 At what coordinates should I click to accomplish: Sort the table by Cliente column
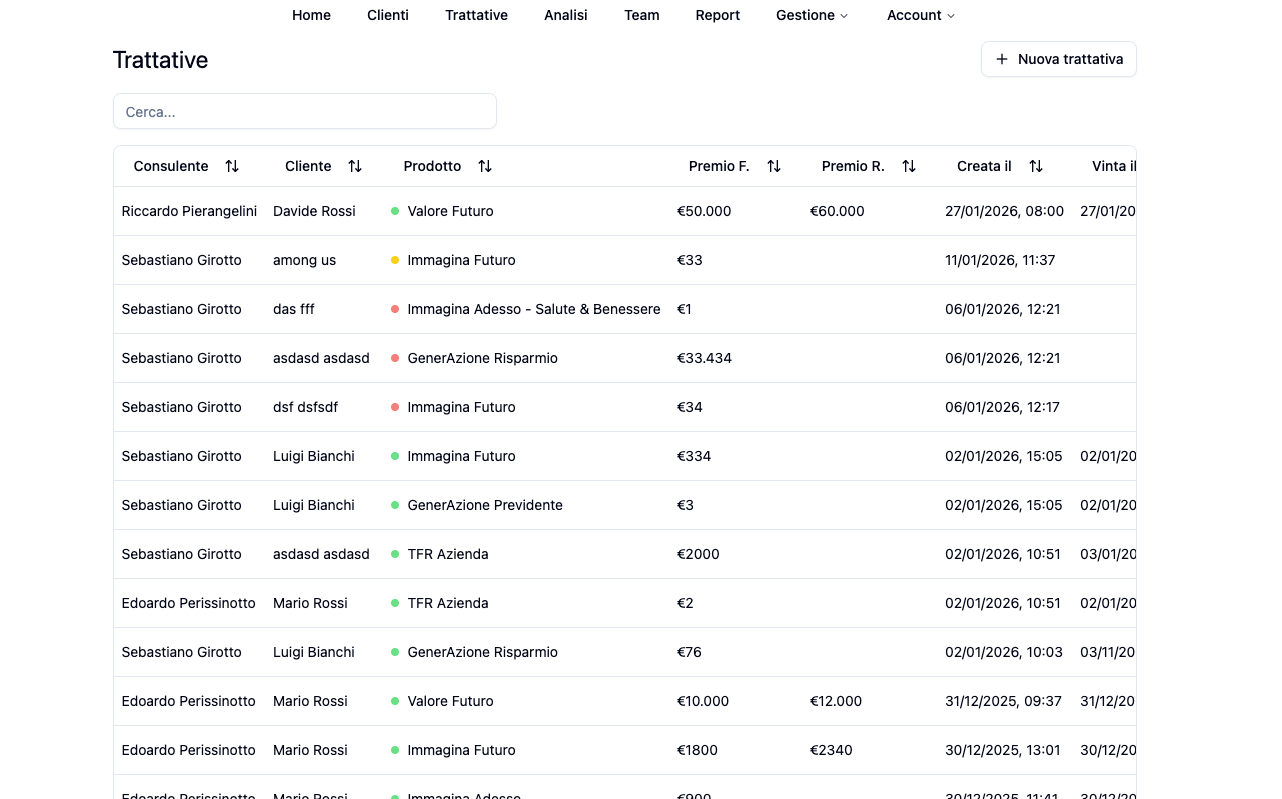pos(356,166)
